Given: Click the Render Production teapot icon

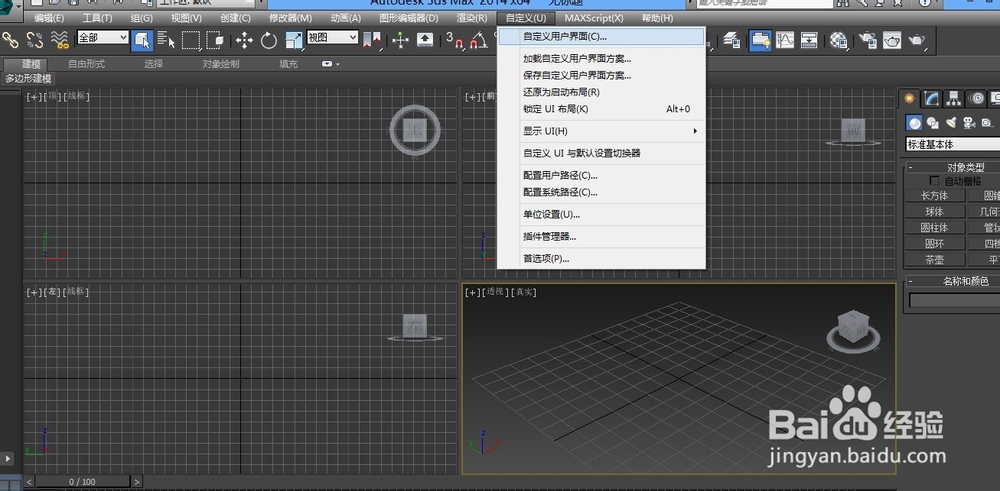Looking at the screenshot, I should [916, 40].
